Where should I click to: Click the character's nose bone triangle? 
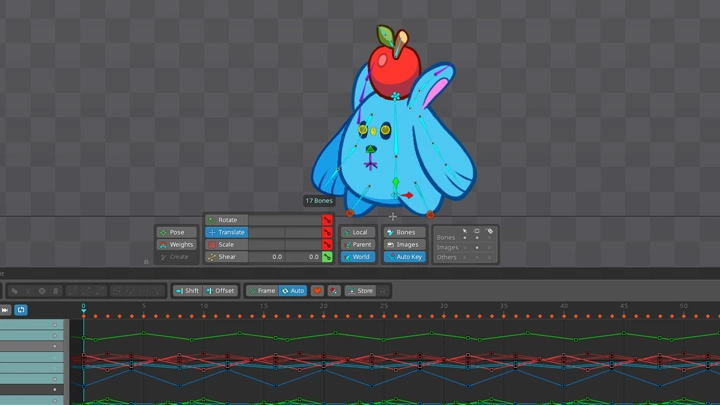pyautogui.click(x=370, y=149)
